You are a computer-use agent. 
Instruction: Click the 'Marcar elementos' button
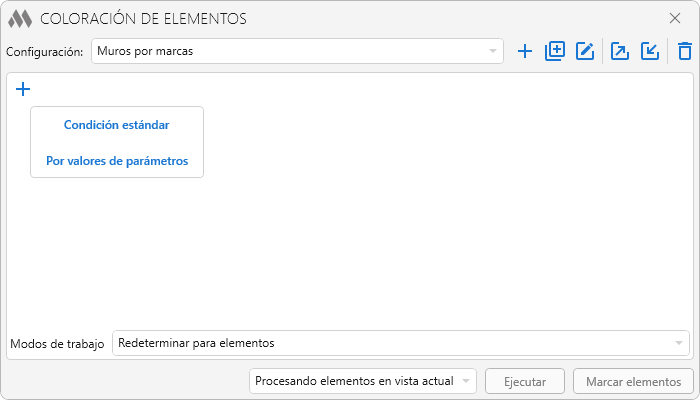click(633, 381)
